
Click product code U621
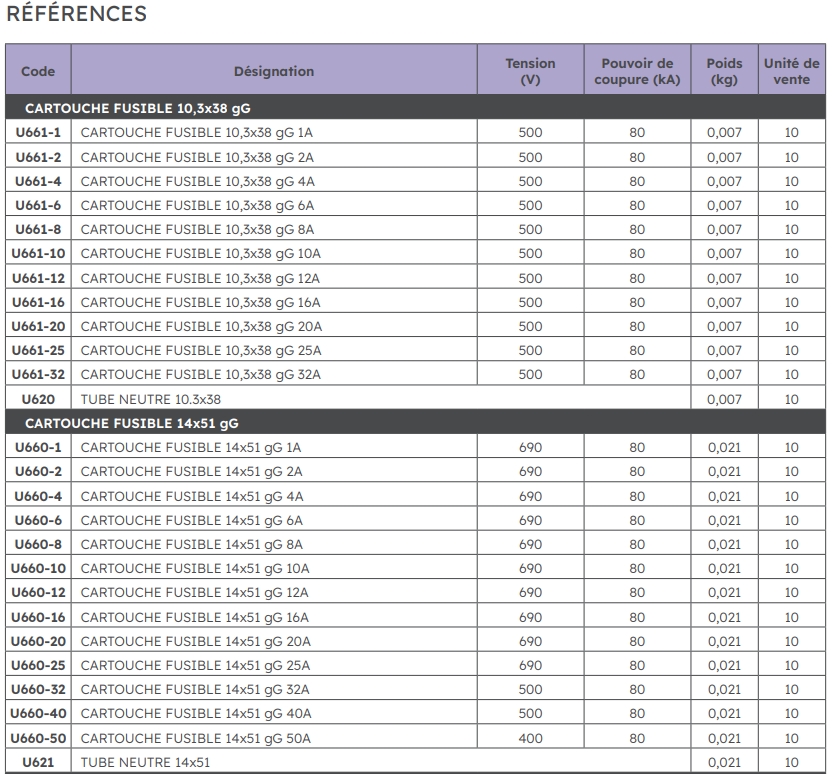coord(39,762)
